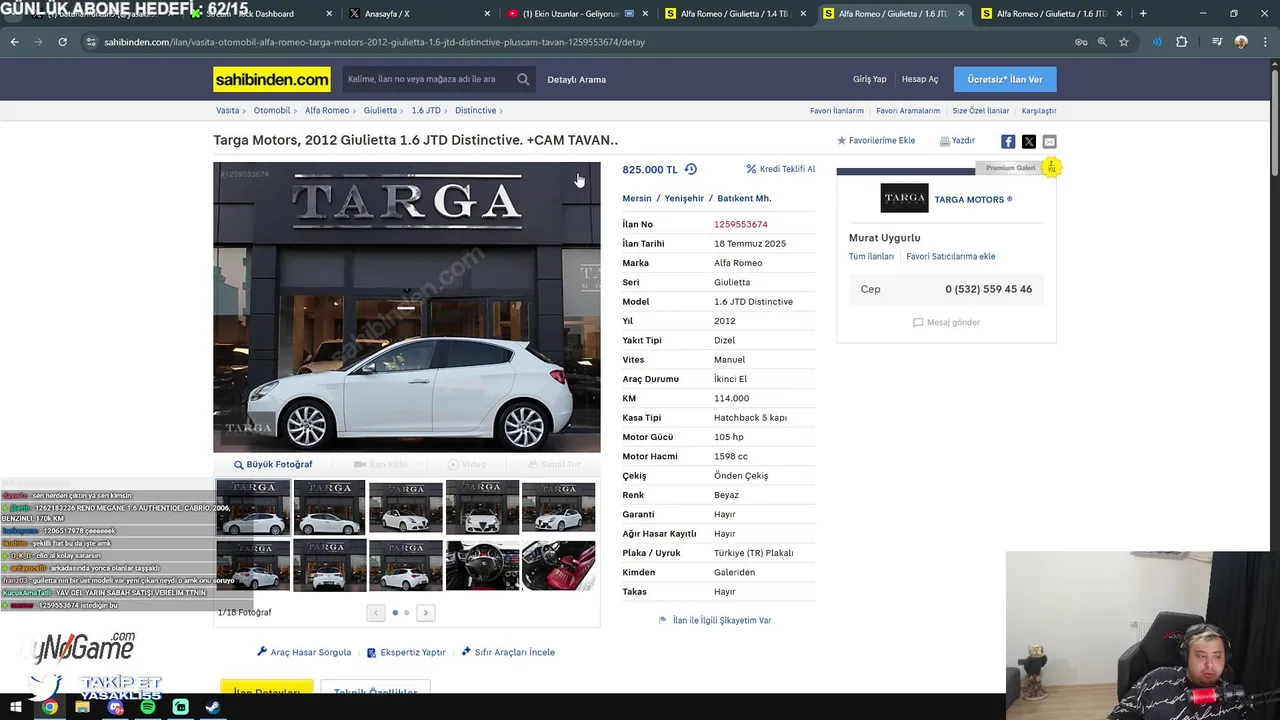Open Steam from the taskbar
This screenshot has width=1280, height=720.
click(213, 707)
